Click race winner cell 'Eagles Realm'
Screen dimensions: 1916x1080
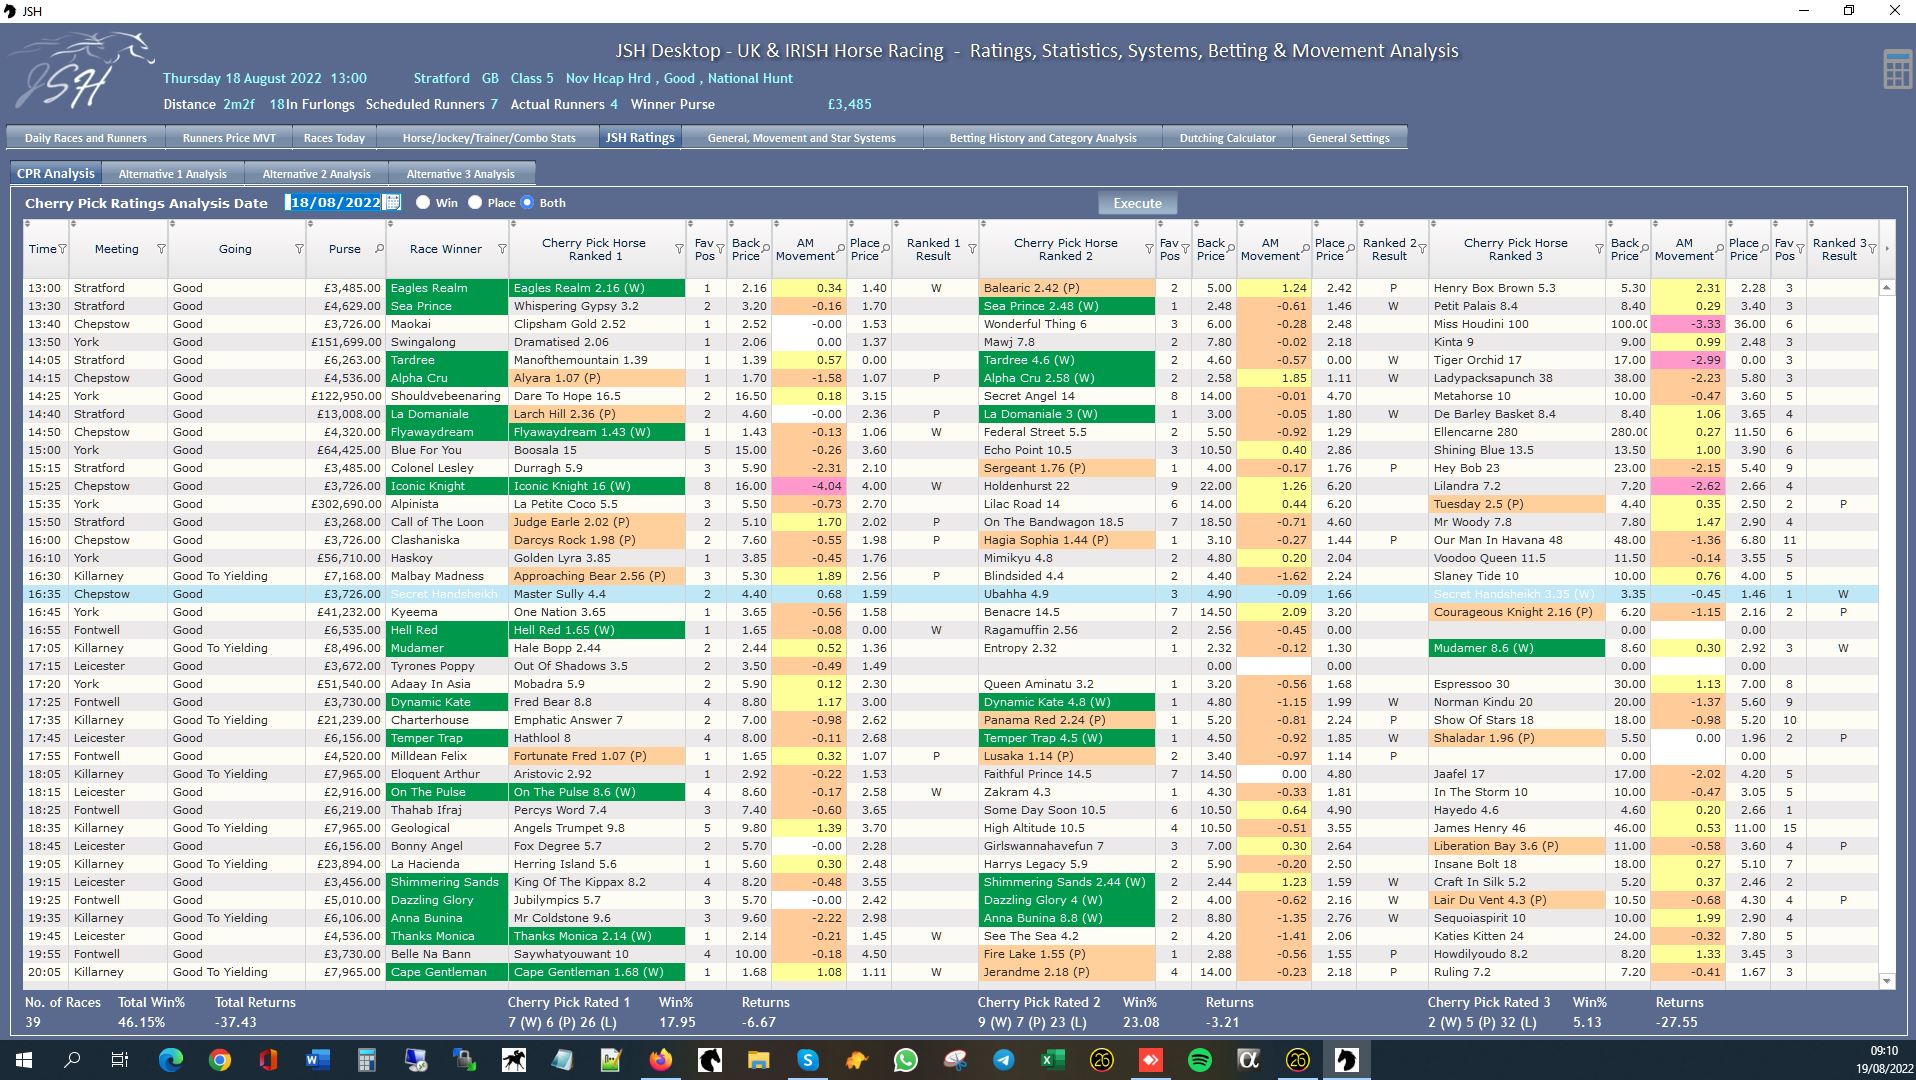pos(447,288)
